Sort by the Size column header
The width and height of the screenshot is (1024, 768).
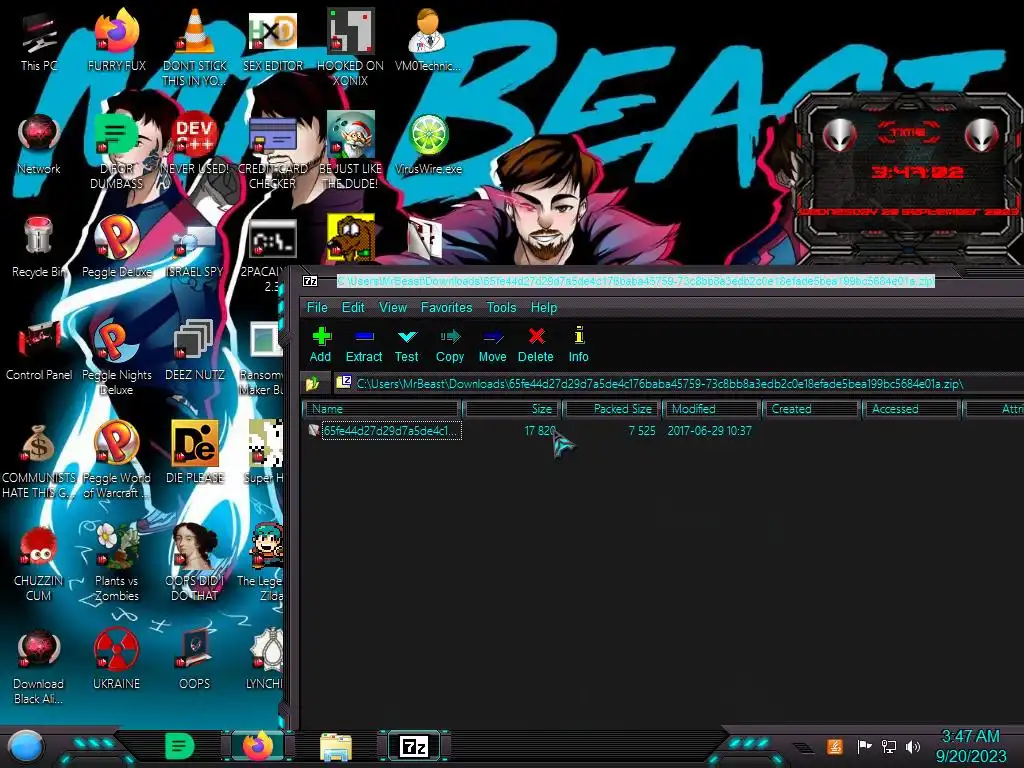(512, 409)
